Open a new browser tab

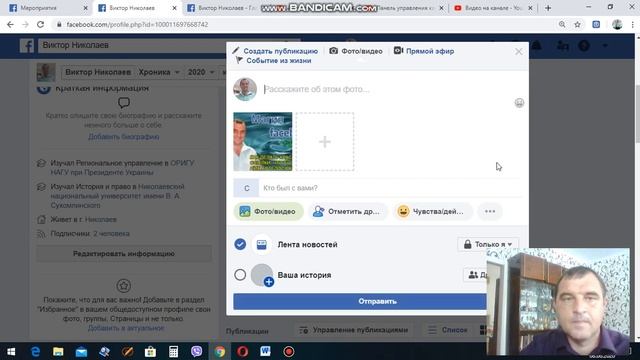point(548,8)
